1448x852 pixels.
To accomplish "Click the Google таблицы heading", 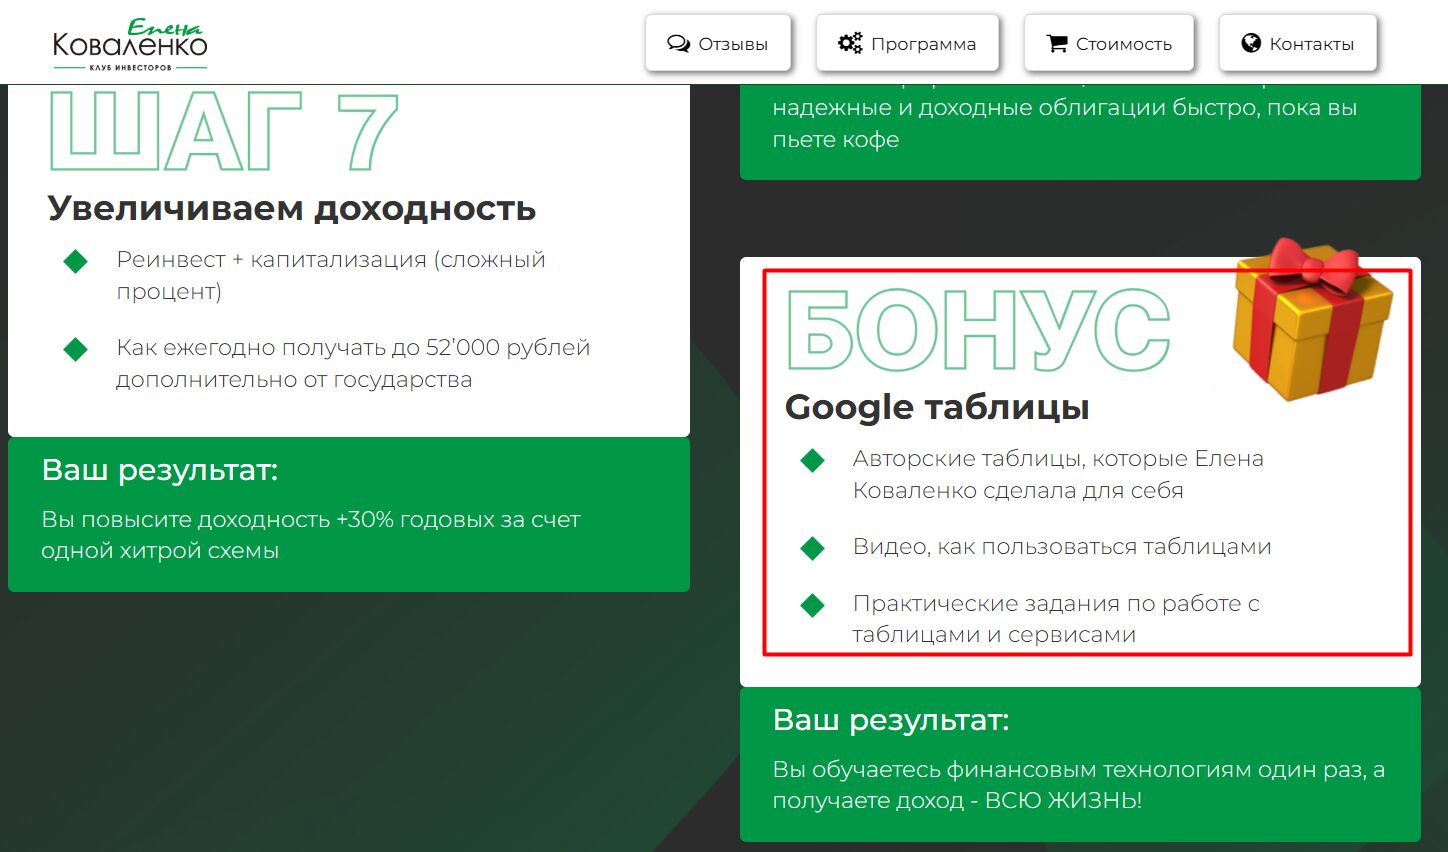I will pos(937,407).
